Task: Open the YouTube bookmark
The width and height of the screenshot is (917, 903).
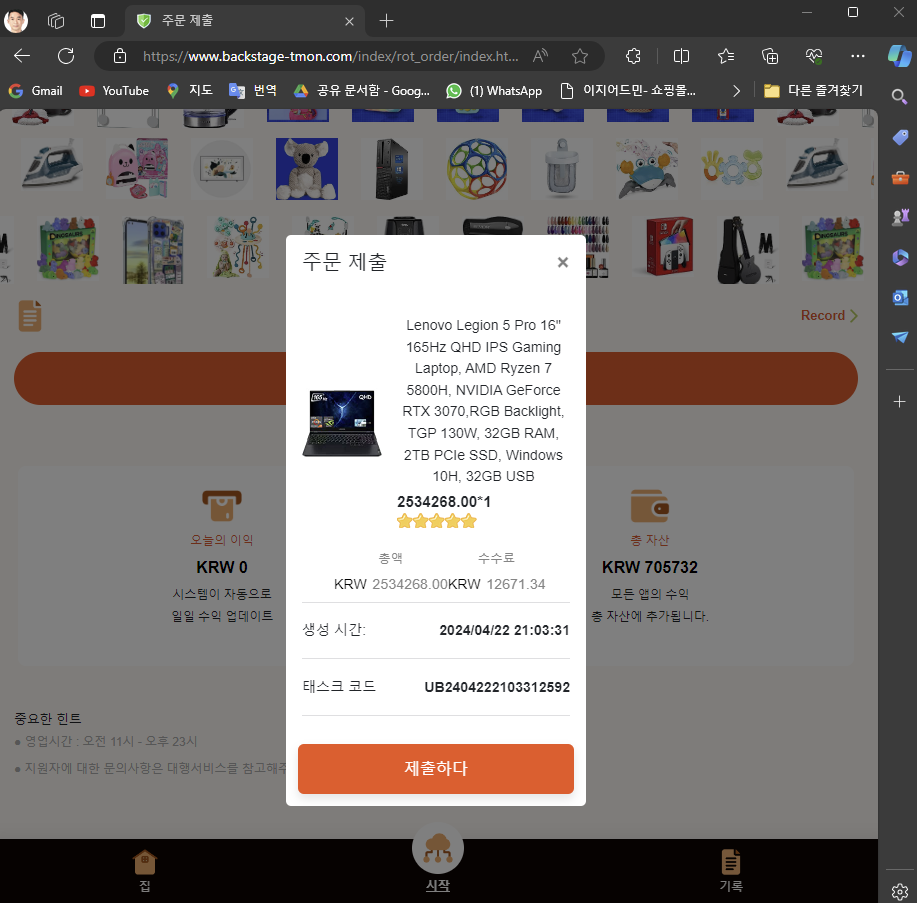Action: 114,91
